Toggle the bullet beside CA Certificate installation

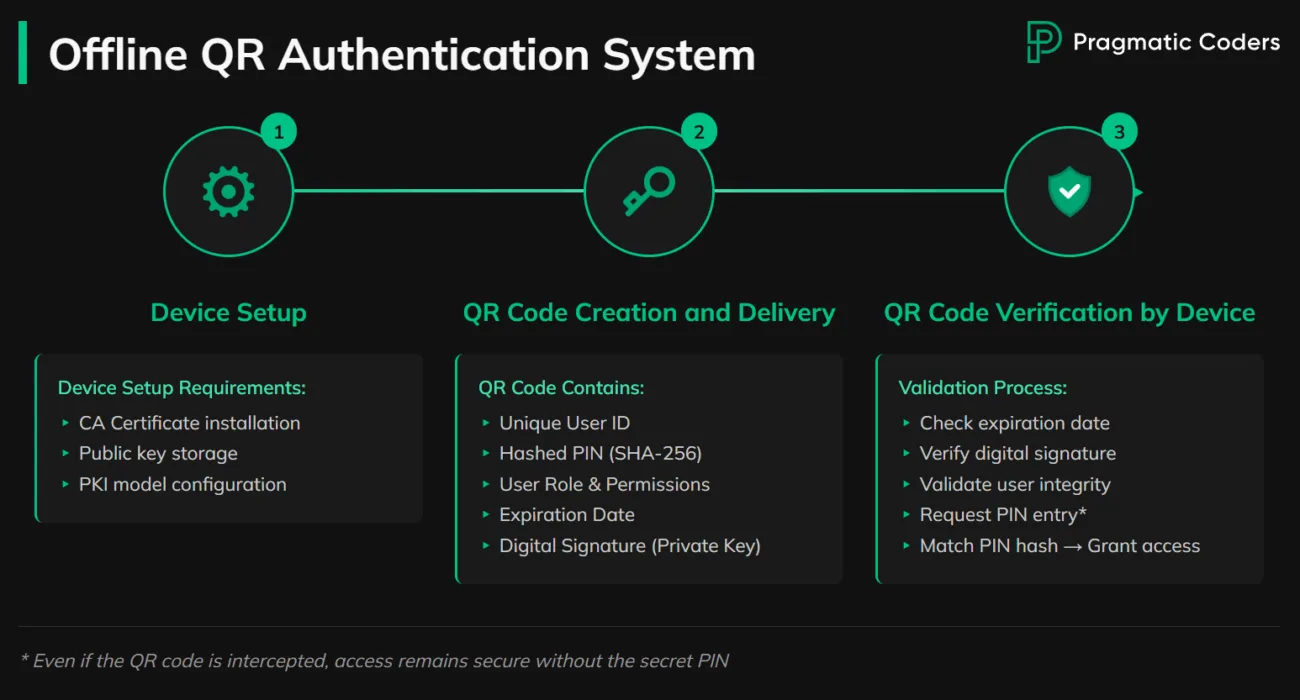point(66,423)
